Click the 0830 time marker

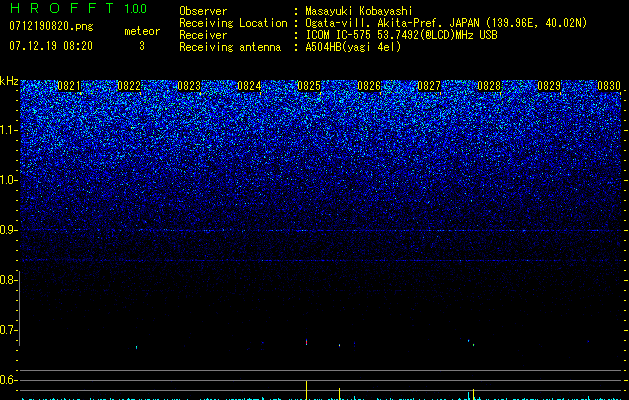tap(609, 86)
